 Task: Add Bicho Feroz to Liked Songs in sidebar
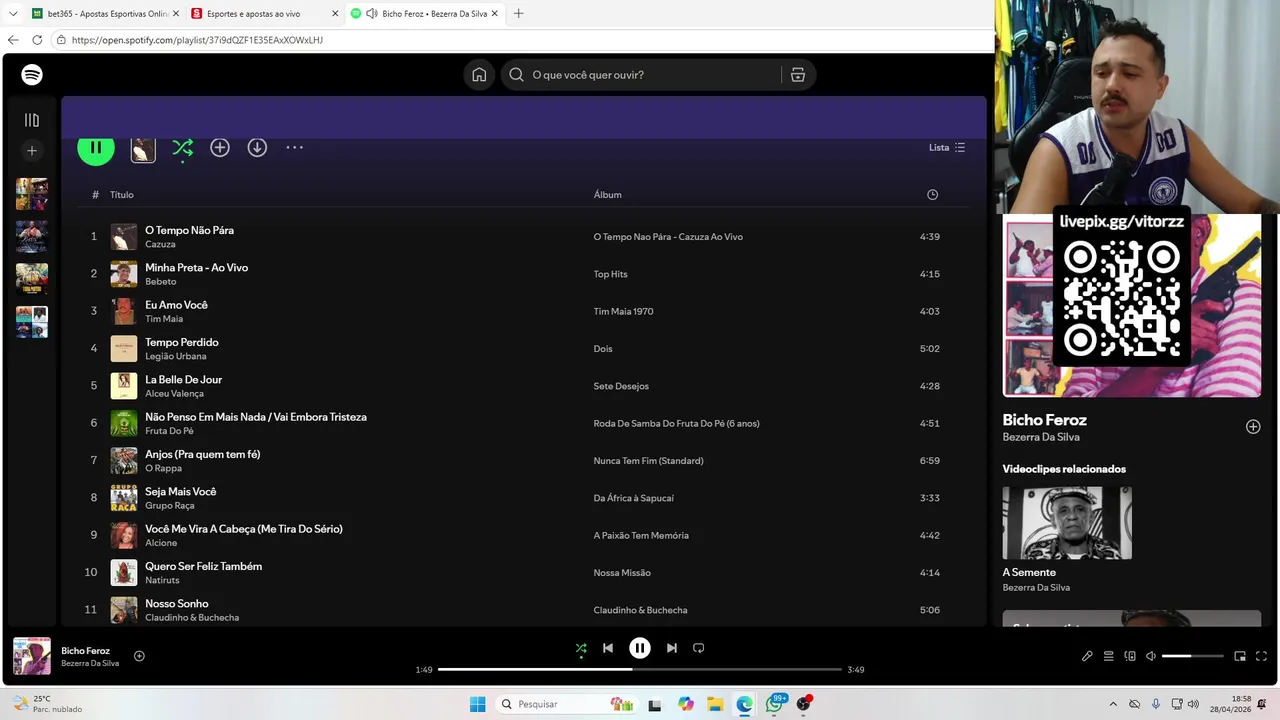pyautogui.click(x=1253, y=427)
